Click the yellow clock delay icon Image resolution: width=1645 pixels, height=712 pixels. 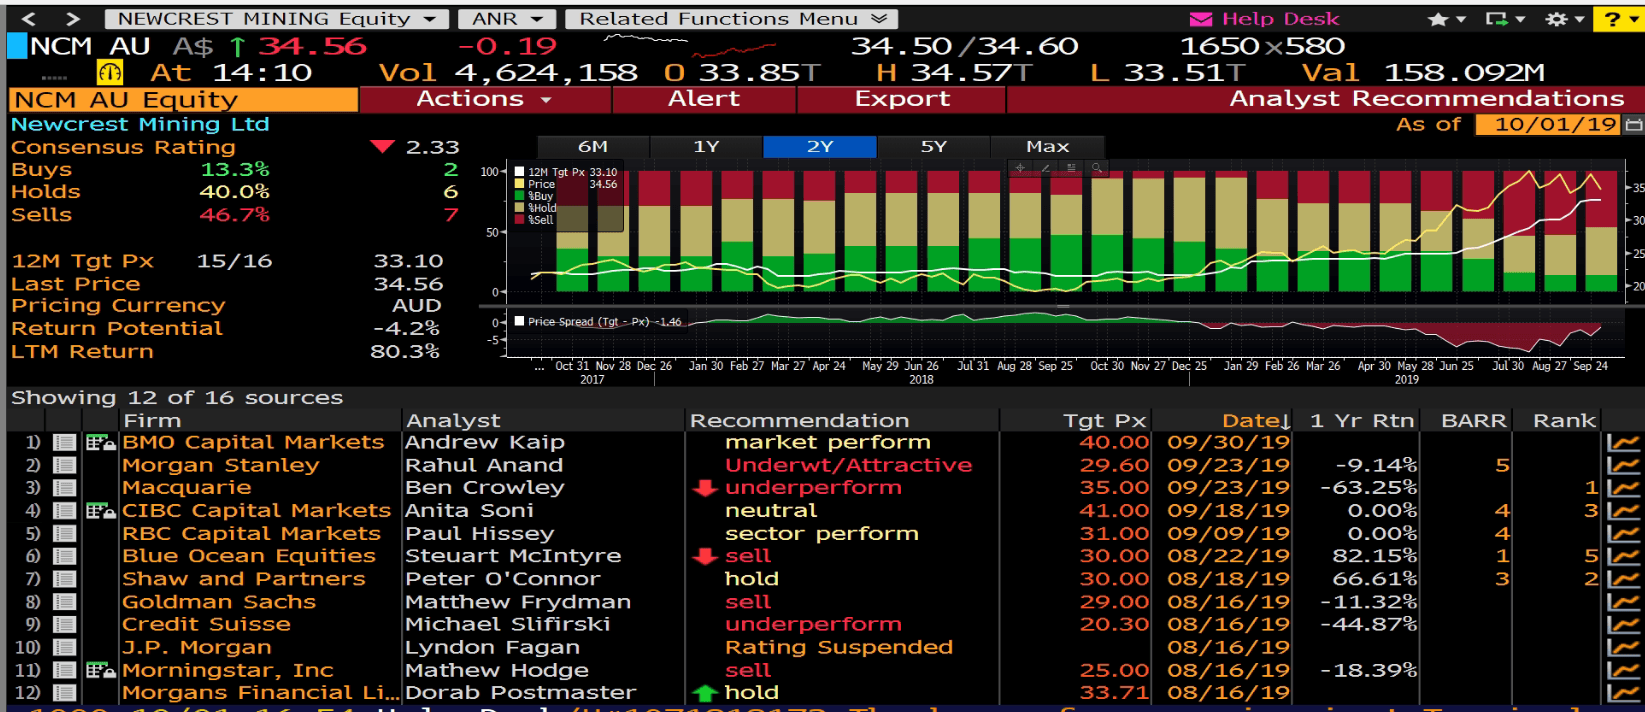[x=109, y=72]
